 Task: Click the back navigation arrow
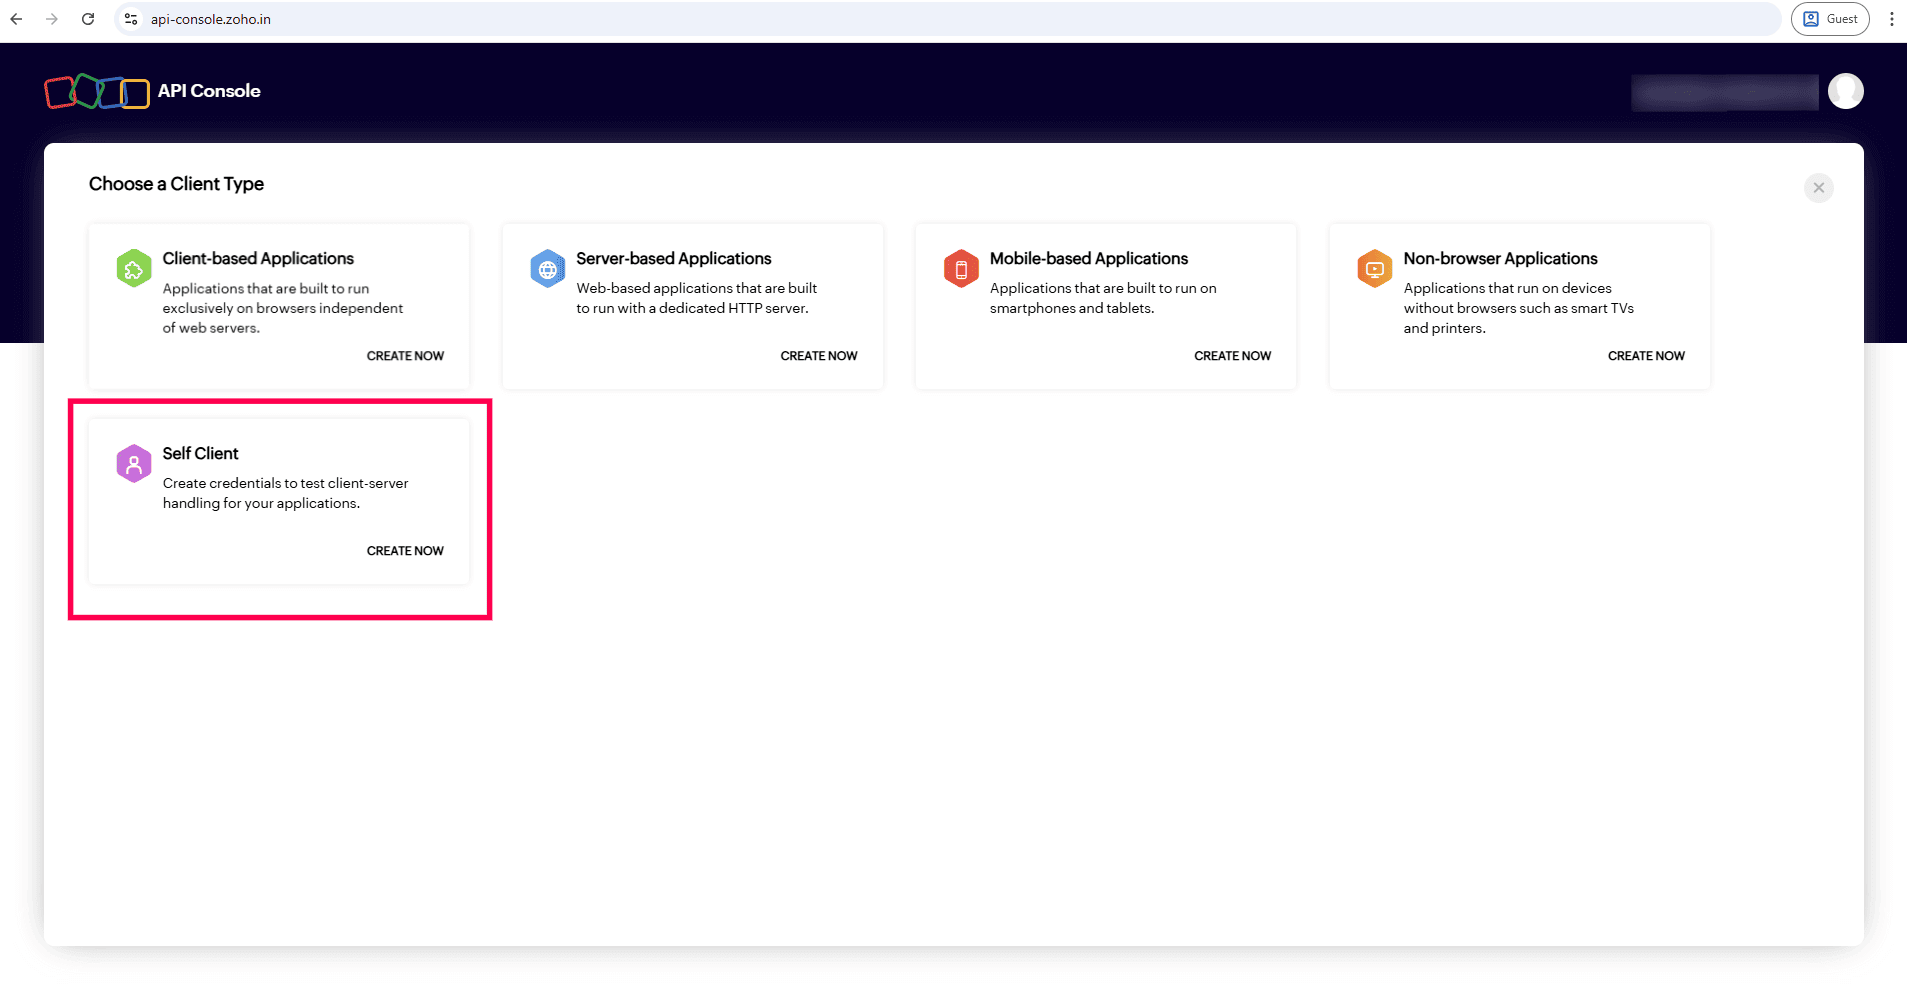tap(16, 18)
